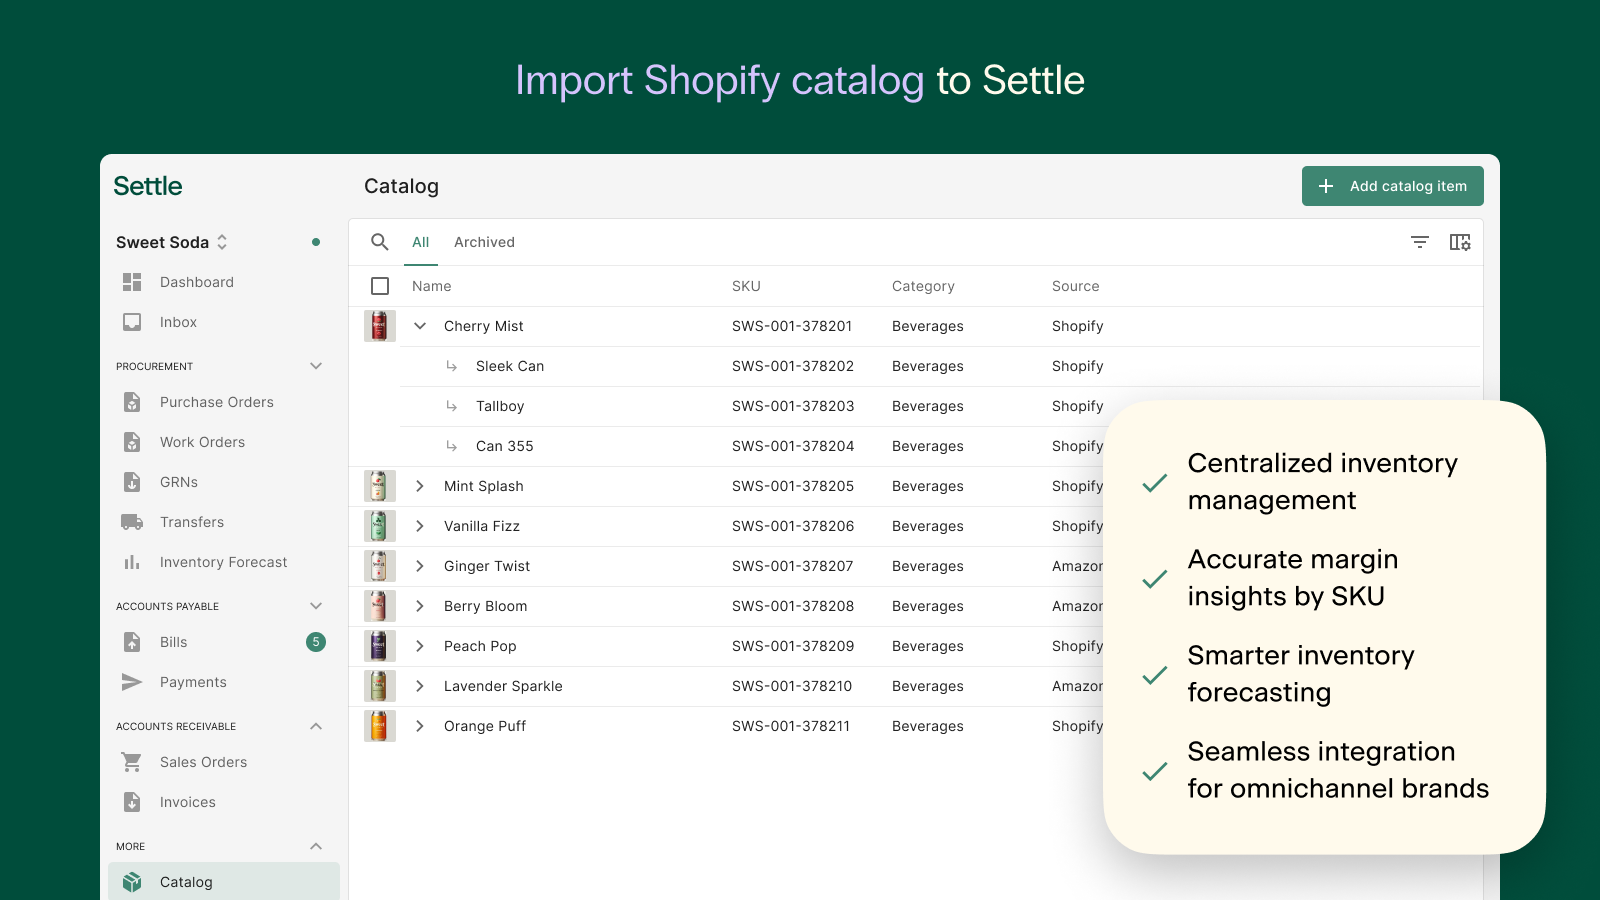Select the All tab in the catalog
The height and width of the screenshot is (900, 1600).
420,242
